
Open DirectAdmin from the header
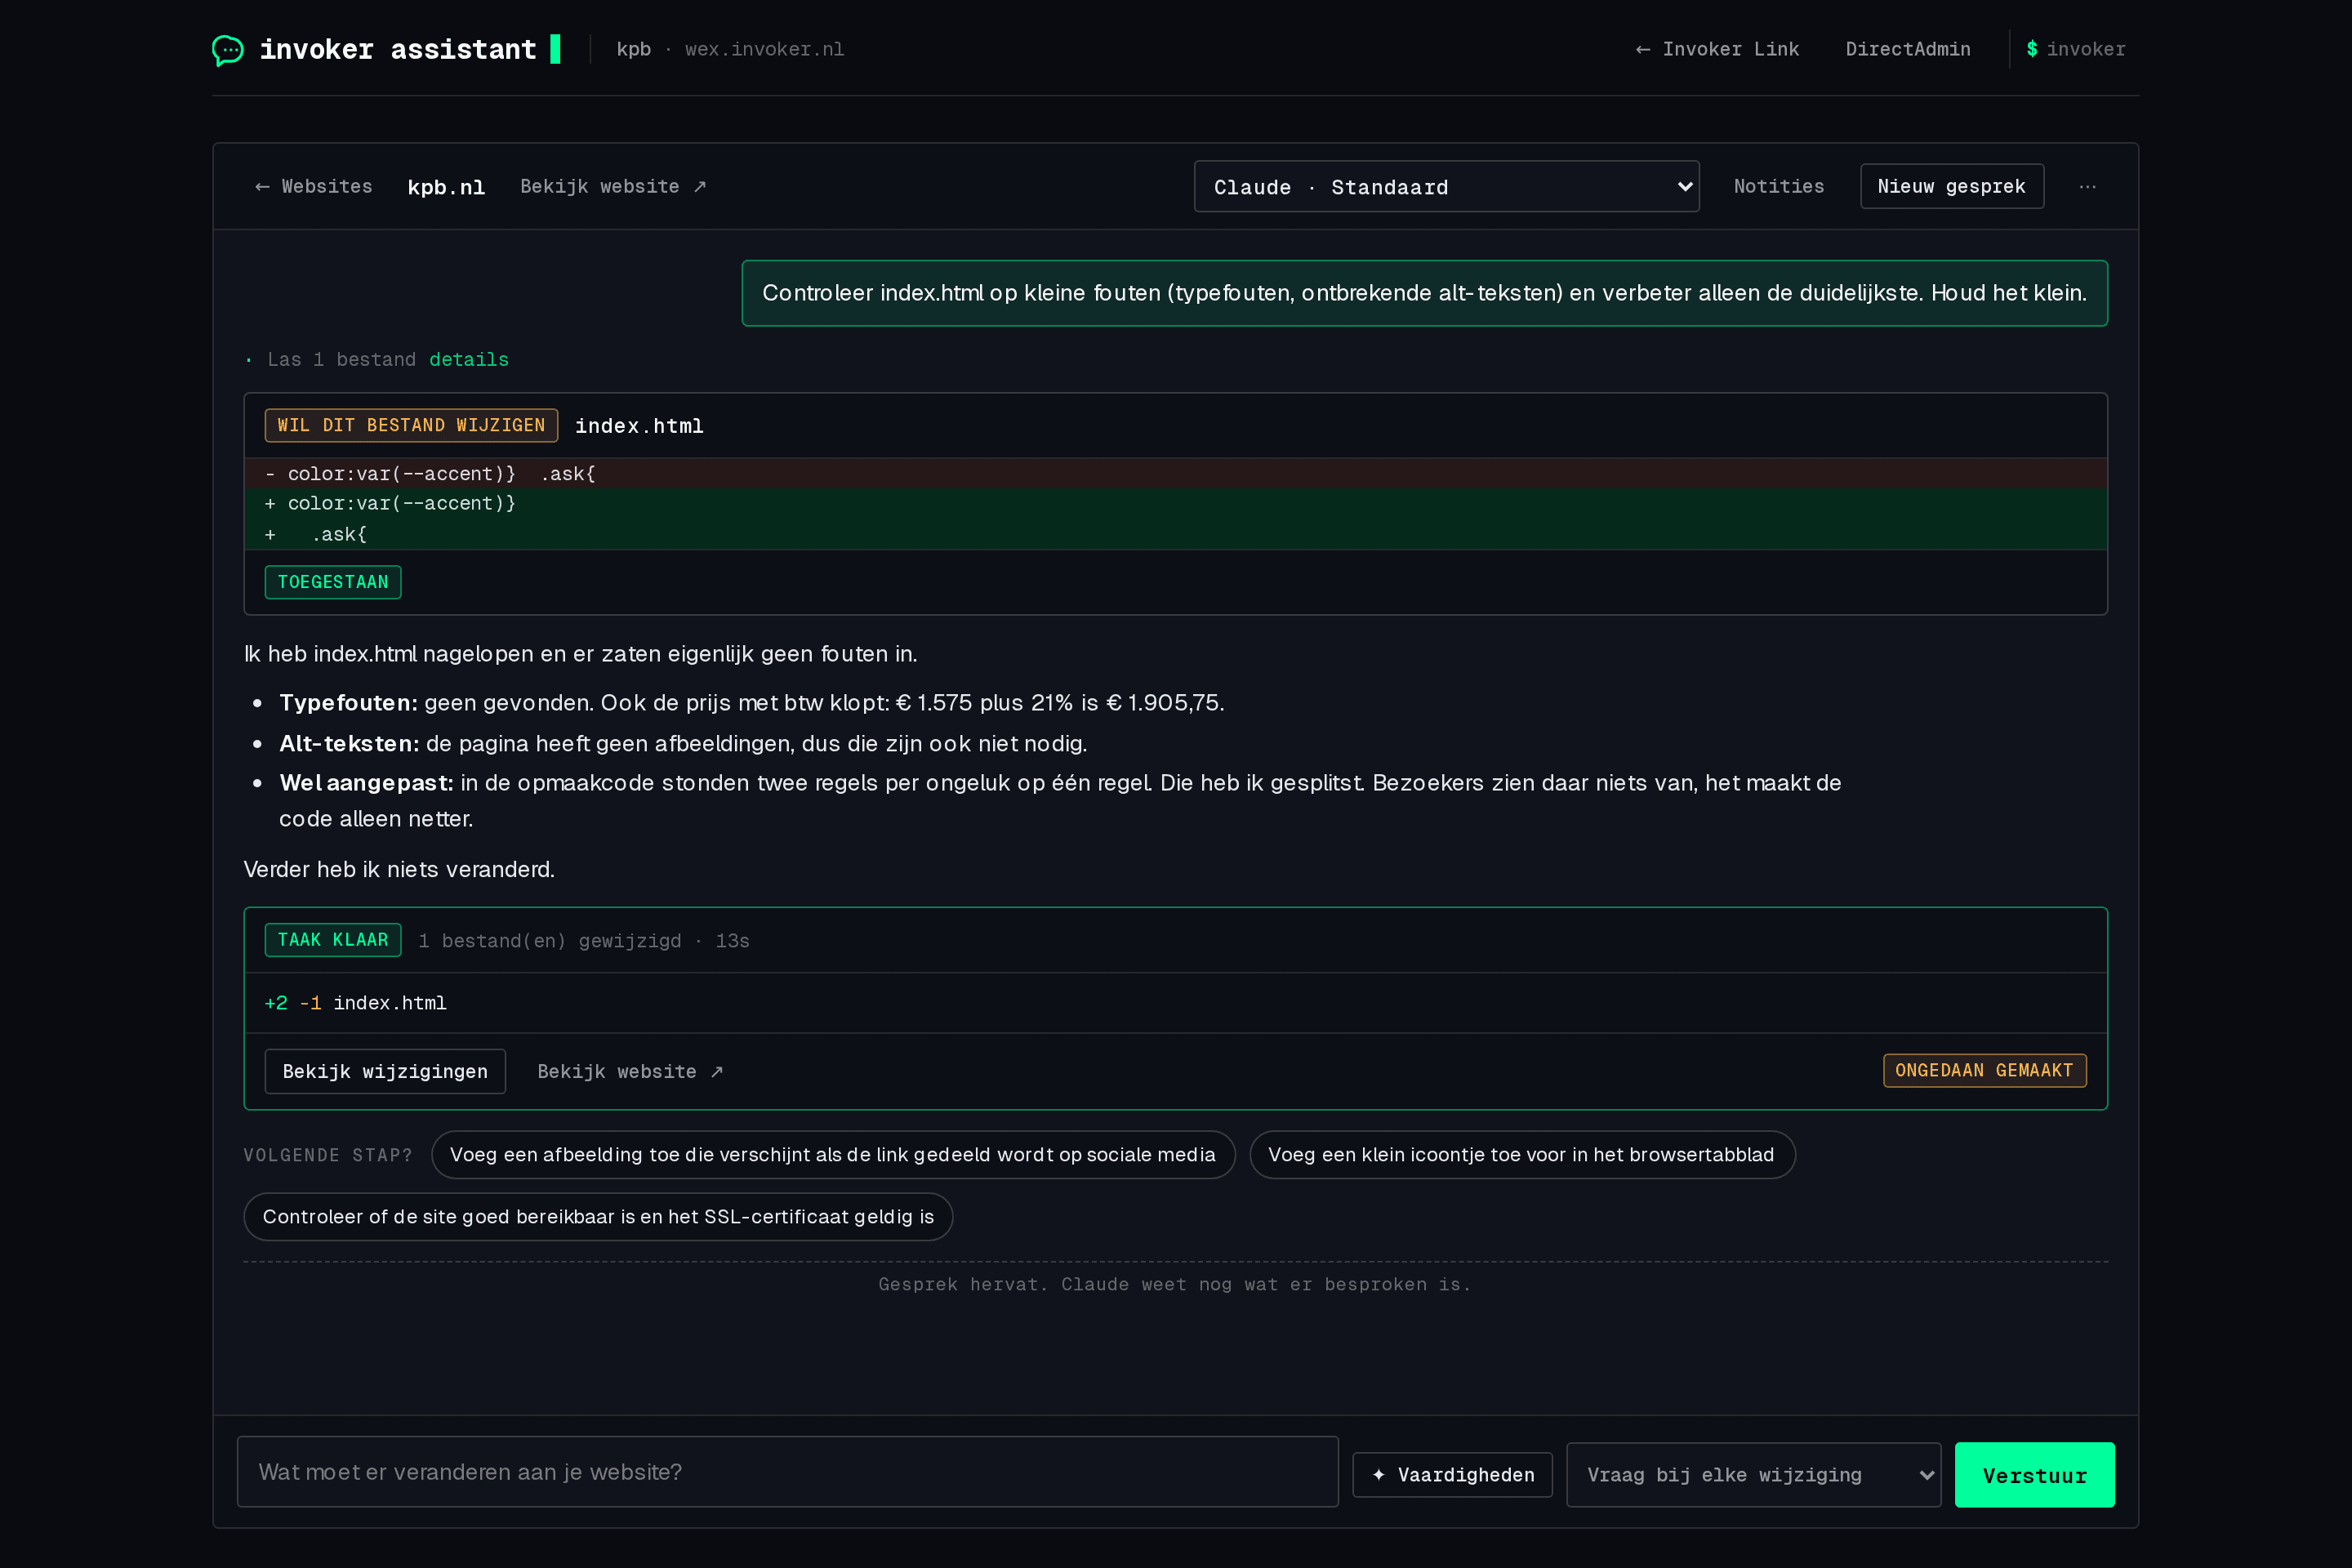point(1907,49)
